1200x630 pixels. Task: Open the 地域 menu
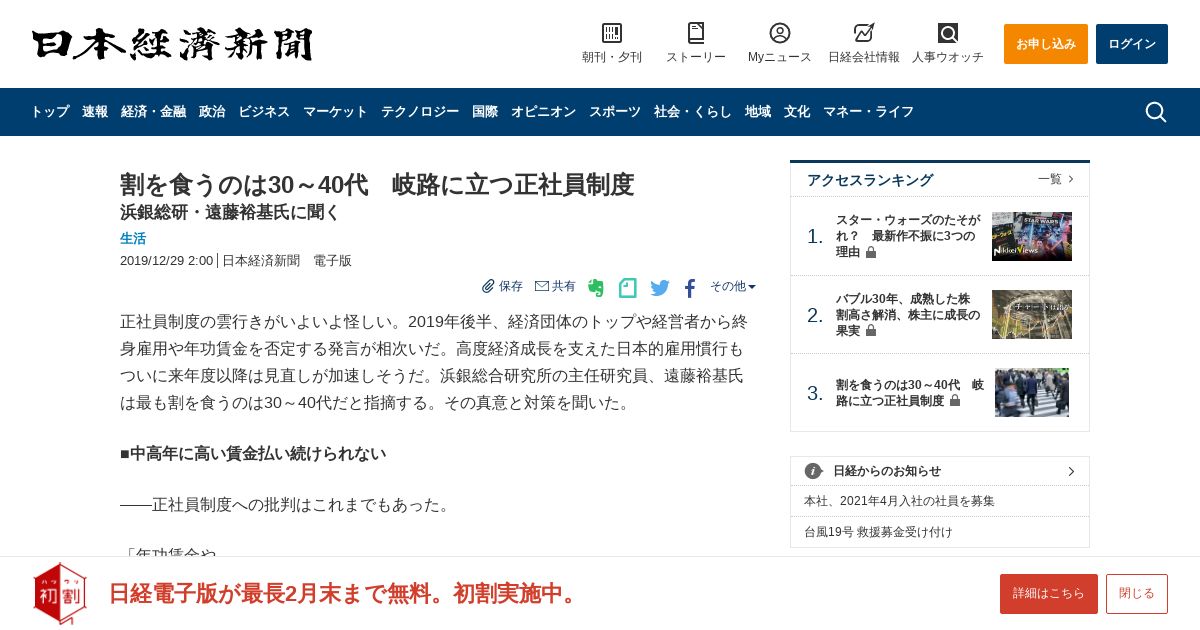click(x=758, y=112)
